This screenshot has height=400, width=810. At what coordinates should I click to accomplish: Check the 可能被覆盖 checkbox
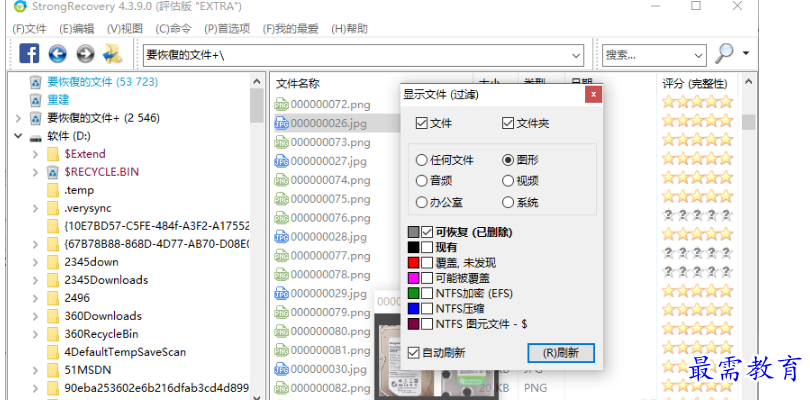pos(427,278)
